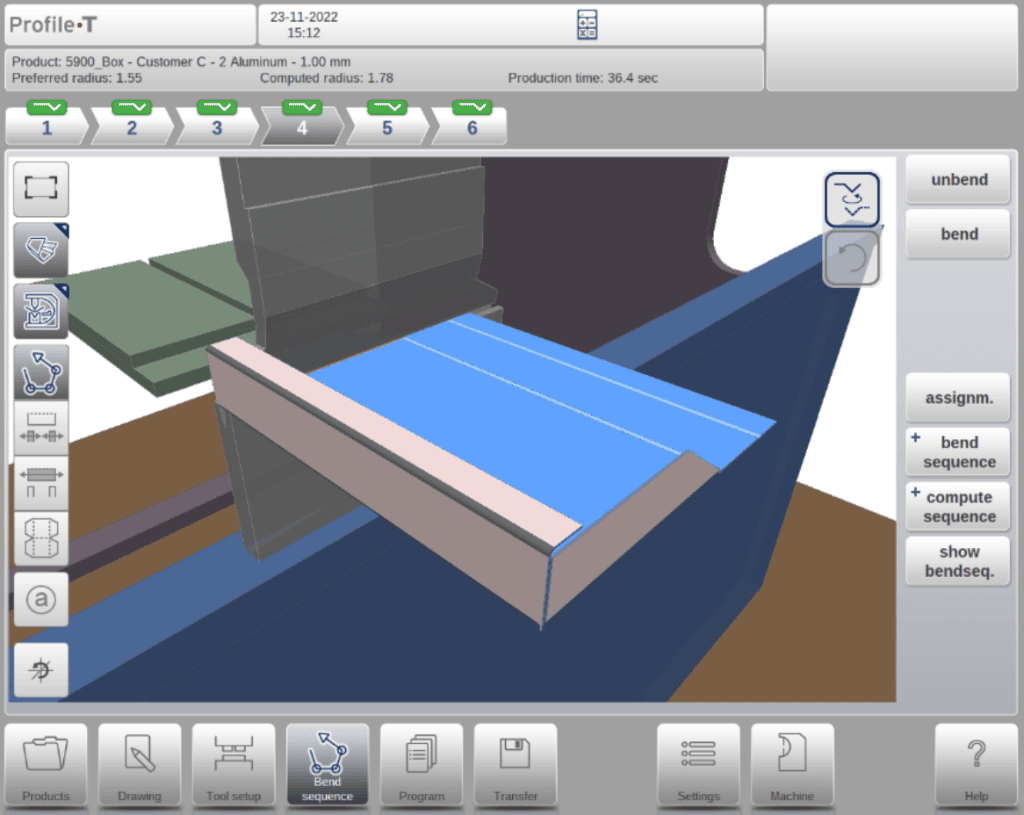Click the flip/rotate product icon
This screenshot has width=1024, height=815.
pos(852,199)
